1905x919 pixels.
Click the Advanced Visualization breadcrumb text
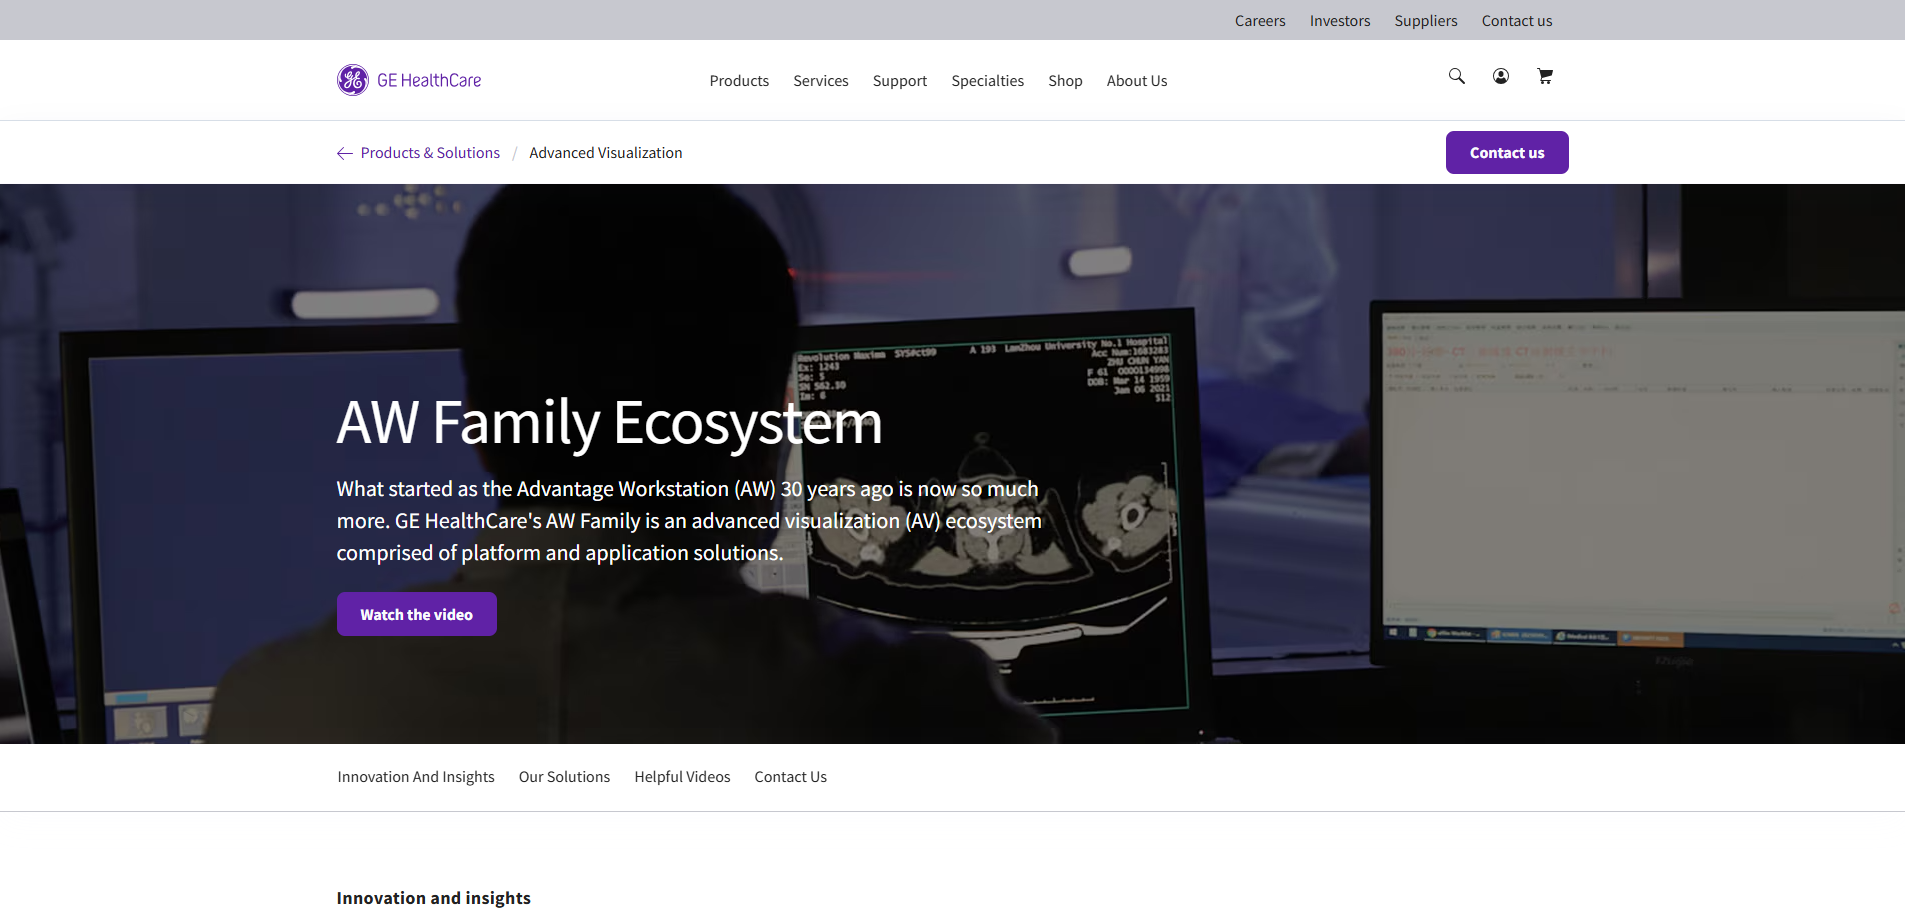tap(606, 153)
